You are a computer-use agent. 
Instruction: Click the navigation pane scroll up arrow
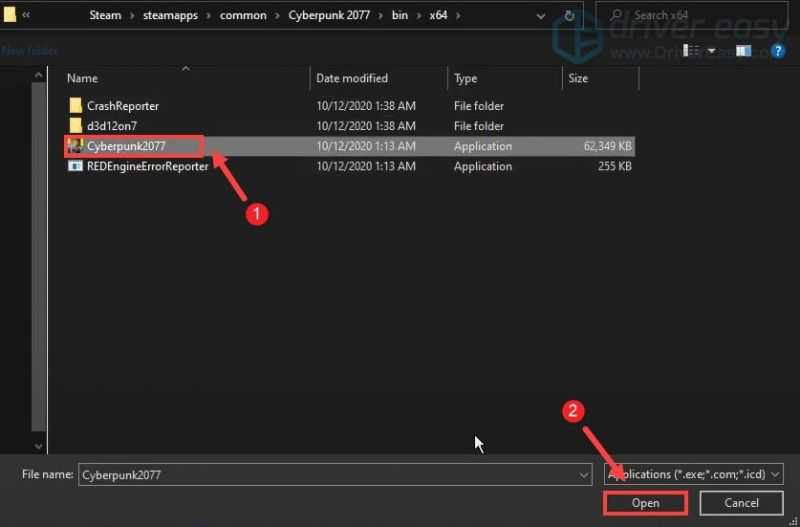(x=39, y=76)
